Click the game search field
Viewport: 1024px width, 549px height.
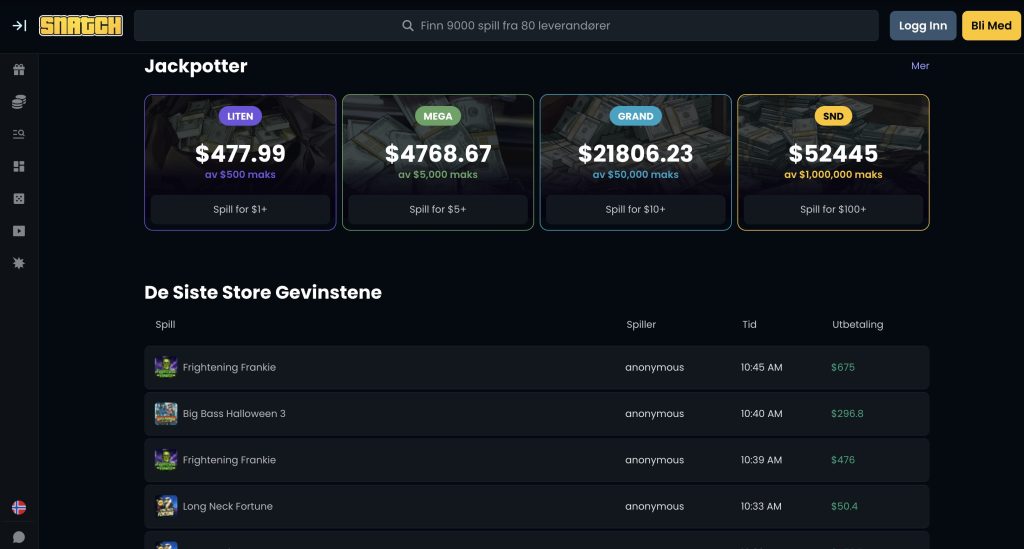(x=506, y=26)
